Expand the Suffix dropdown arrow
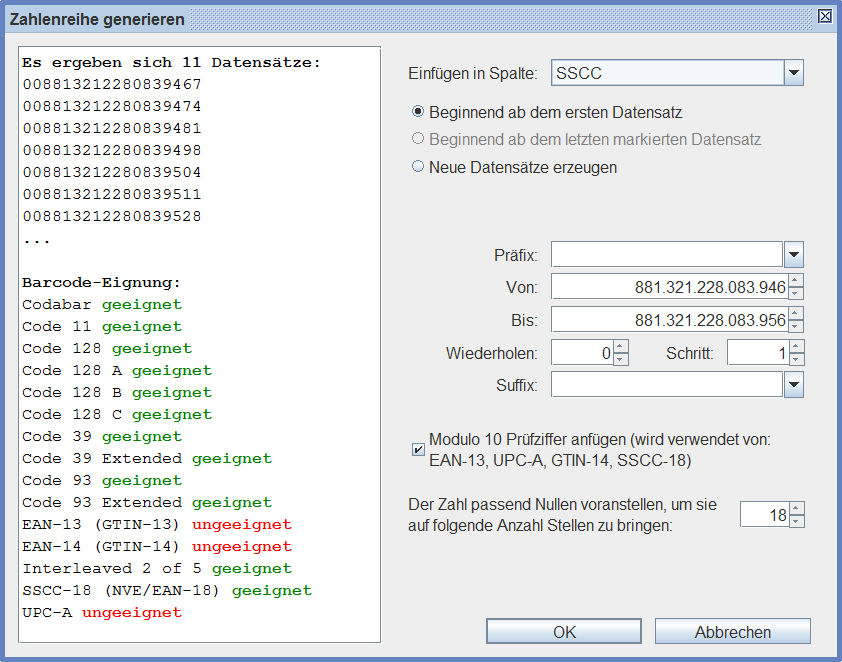The height and width of the screenshot is (662, 842). click(x=794, y=384)
